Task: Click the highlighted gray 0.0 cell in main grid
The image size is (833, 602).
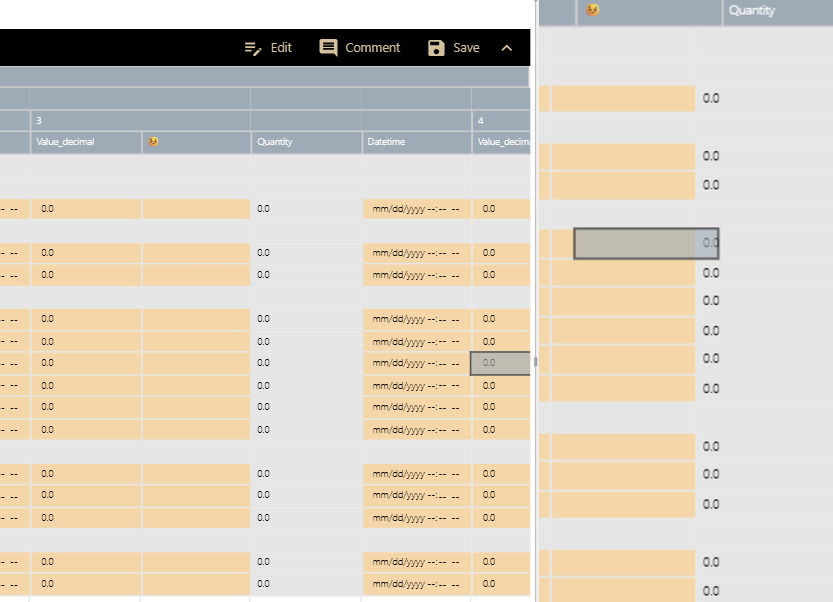Action: (x=500, y=363)
